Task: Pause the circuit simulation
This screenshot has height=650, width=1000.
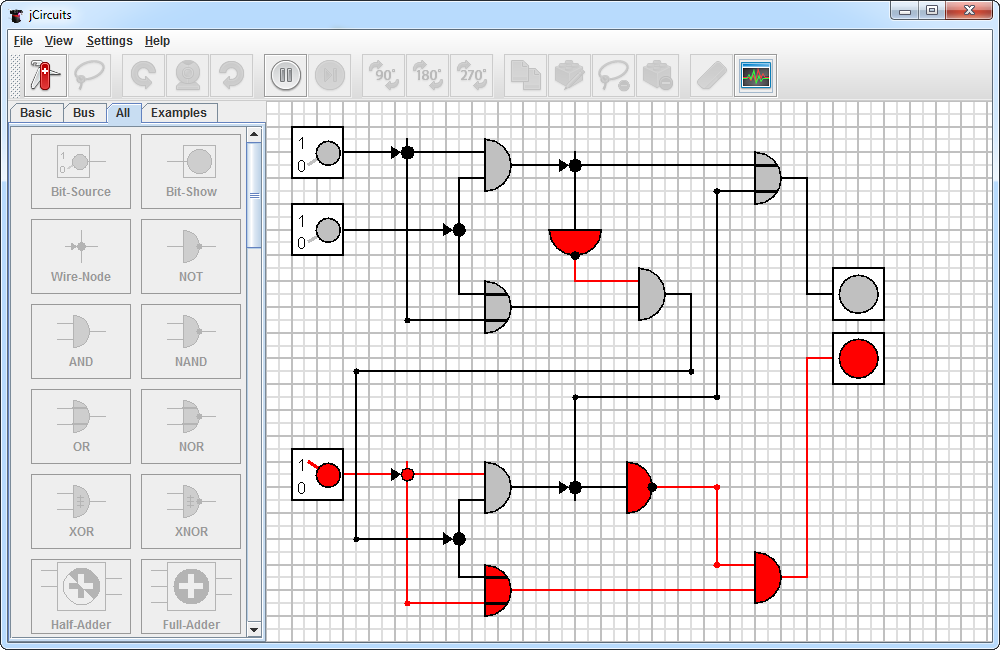Action: tap(285, 75)
